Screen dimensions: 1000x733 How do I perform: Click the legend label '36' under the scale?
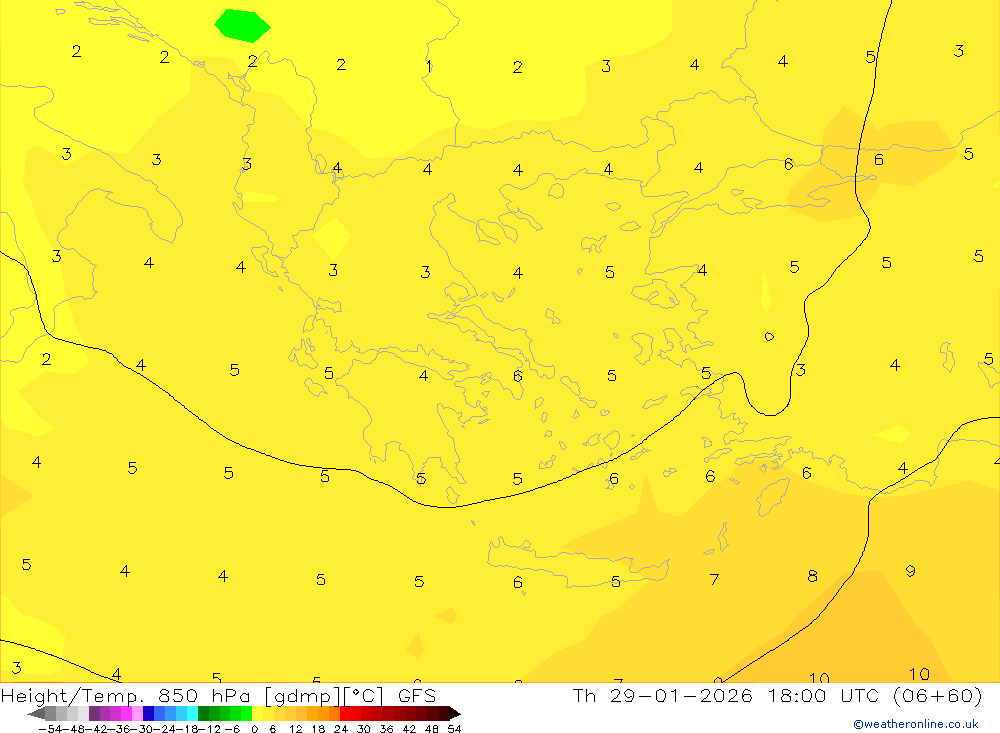[386, 729]
